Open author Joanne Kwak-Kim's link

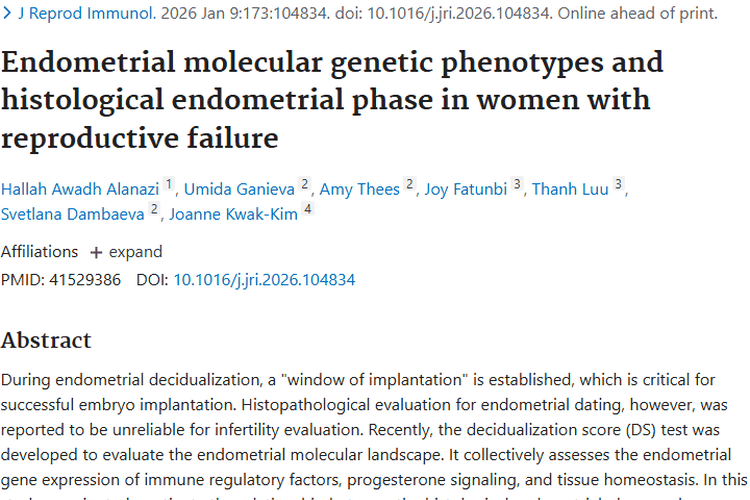233,214
